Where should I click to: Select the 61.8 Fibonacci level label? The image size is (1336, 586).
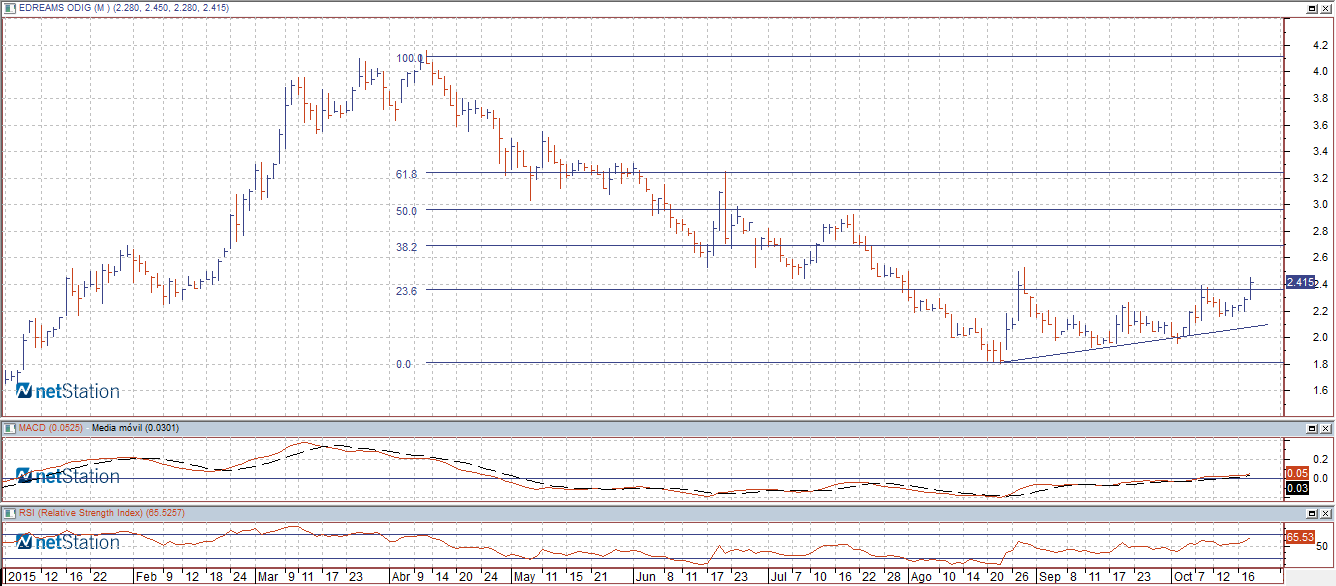[x=405, y=174]
